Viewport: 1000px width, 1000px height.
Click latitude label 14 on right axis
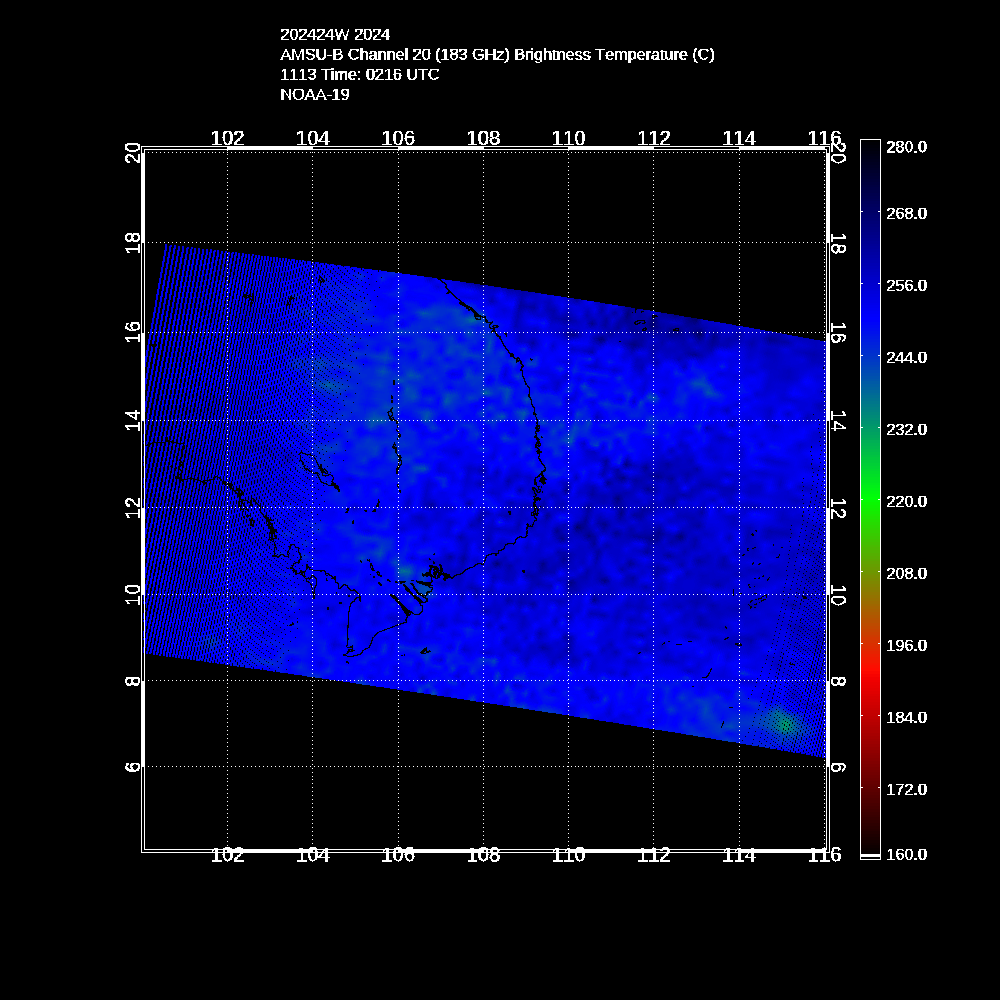[x=838, y=421]
